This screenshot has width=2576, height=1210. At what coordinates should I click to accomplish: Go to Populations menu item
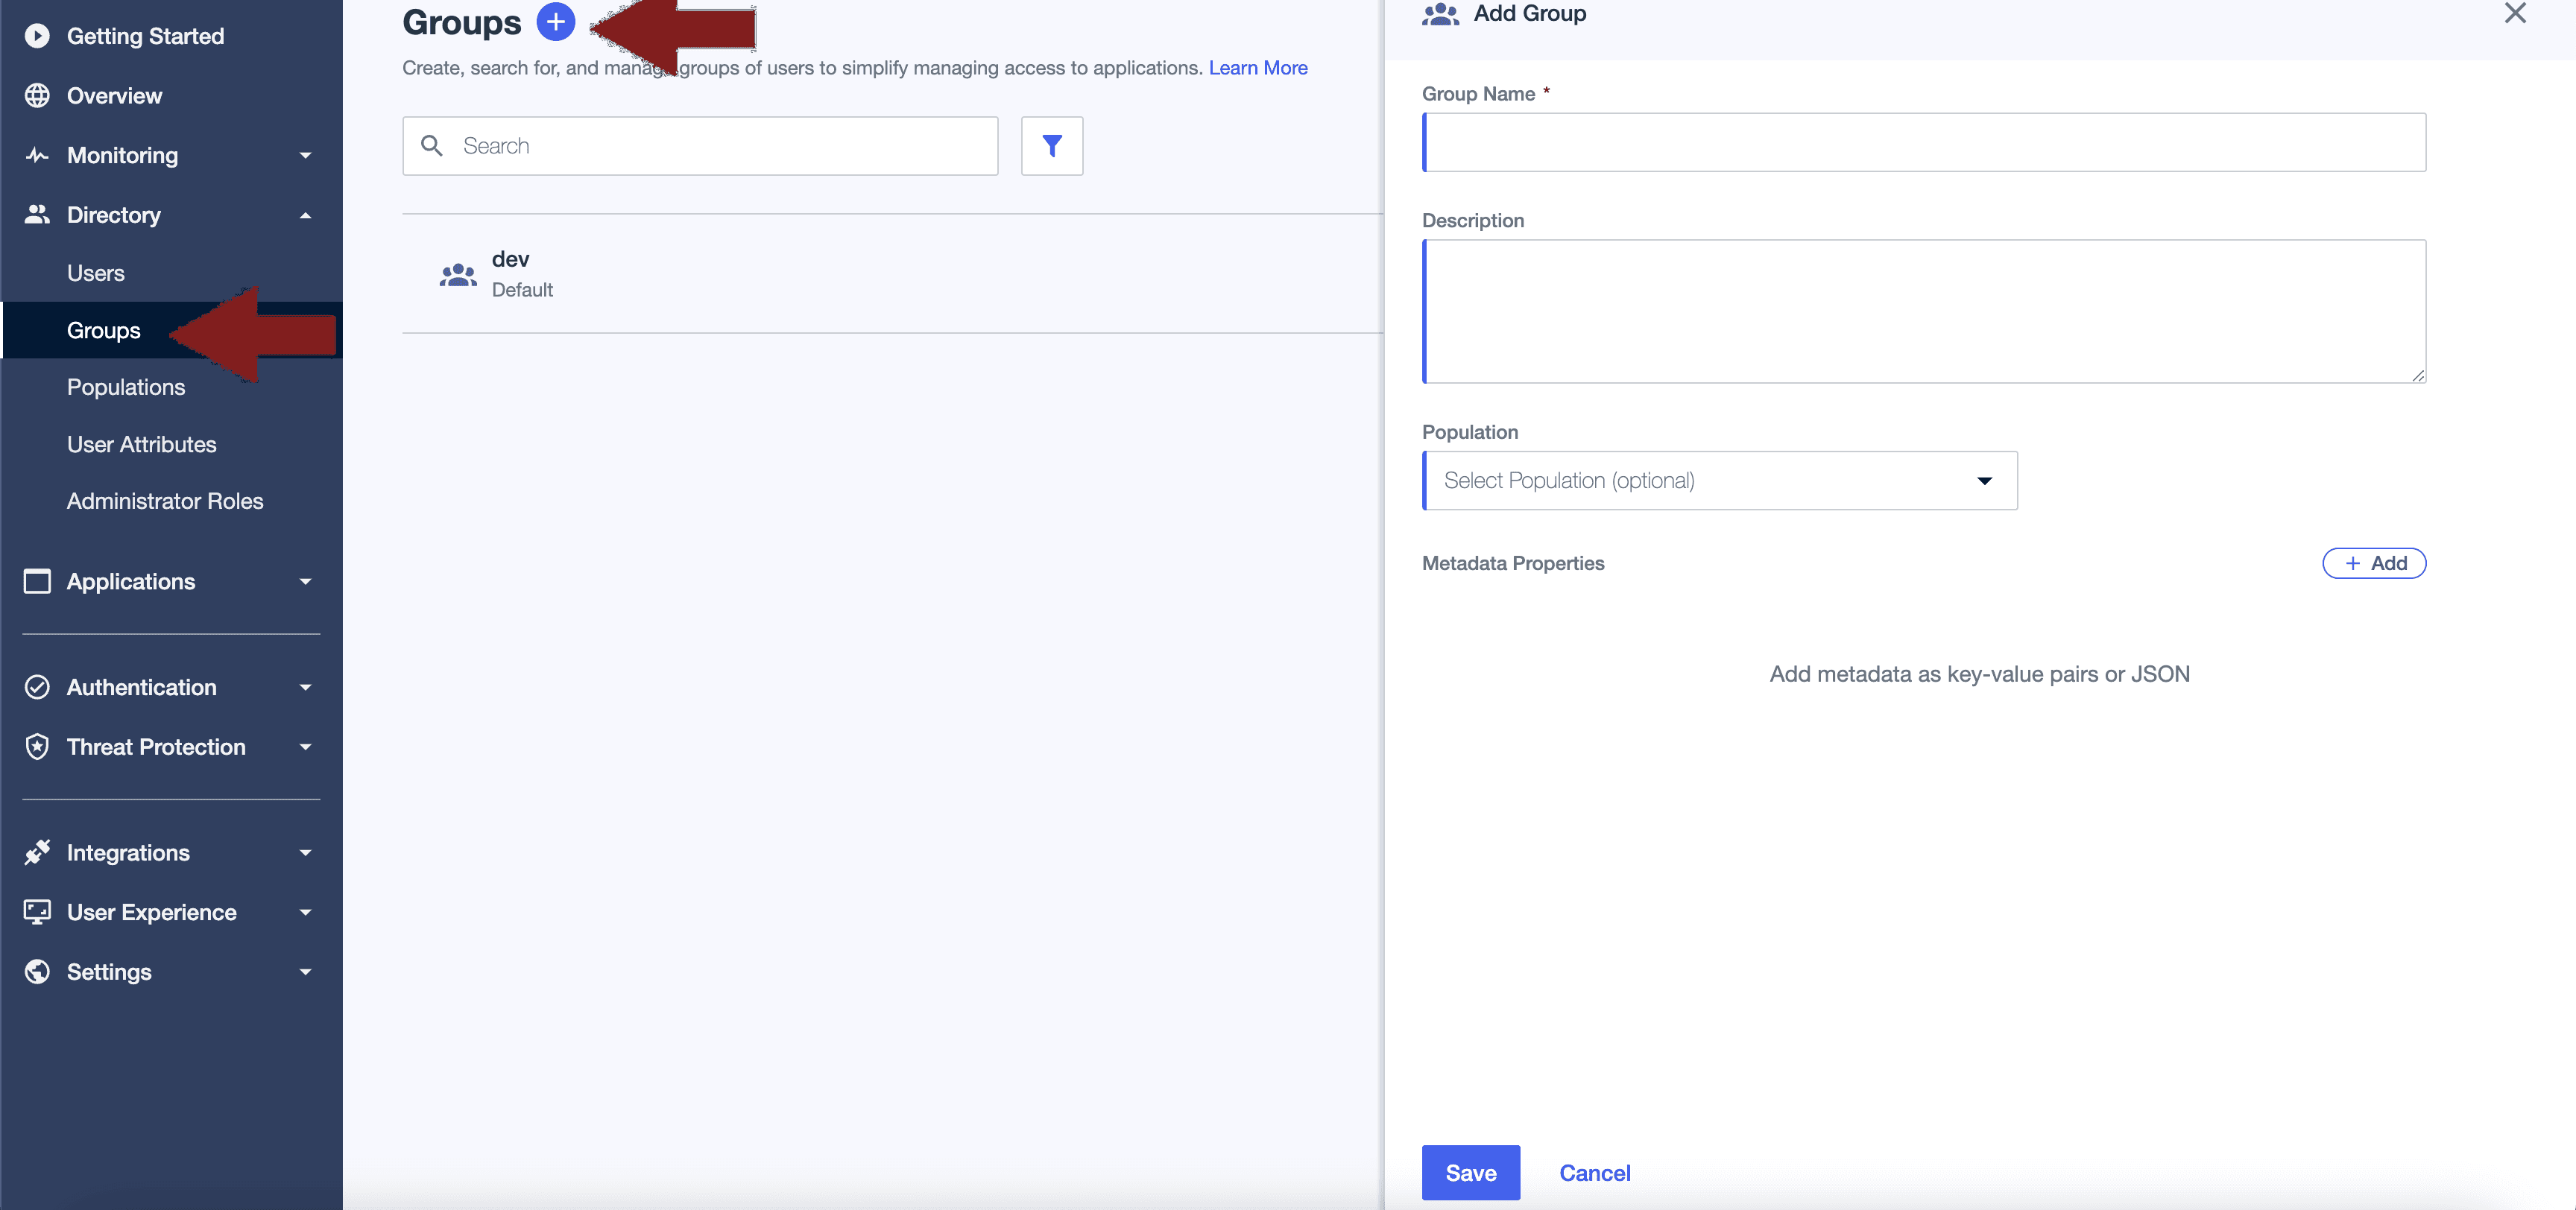(126, 387)
